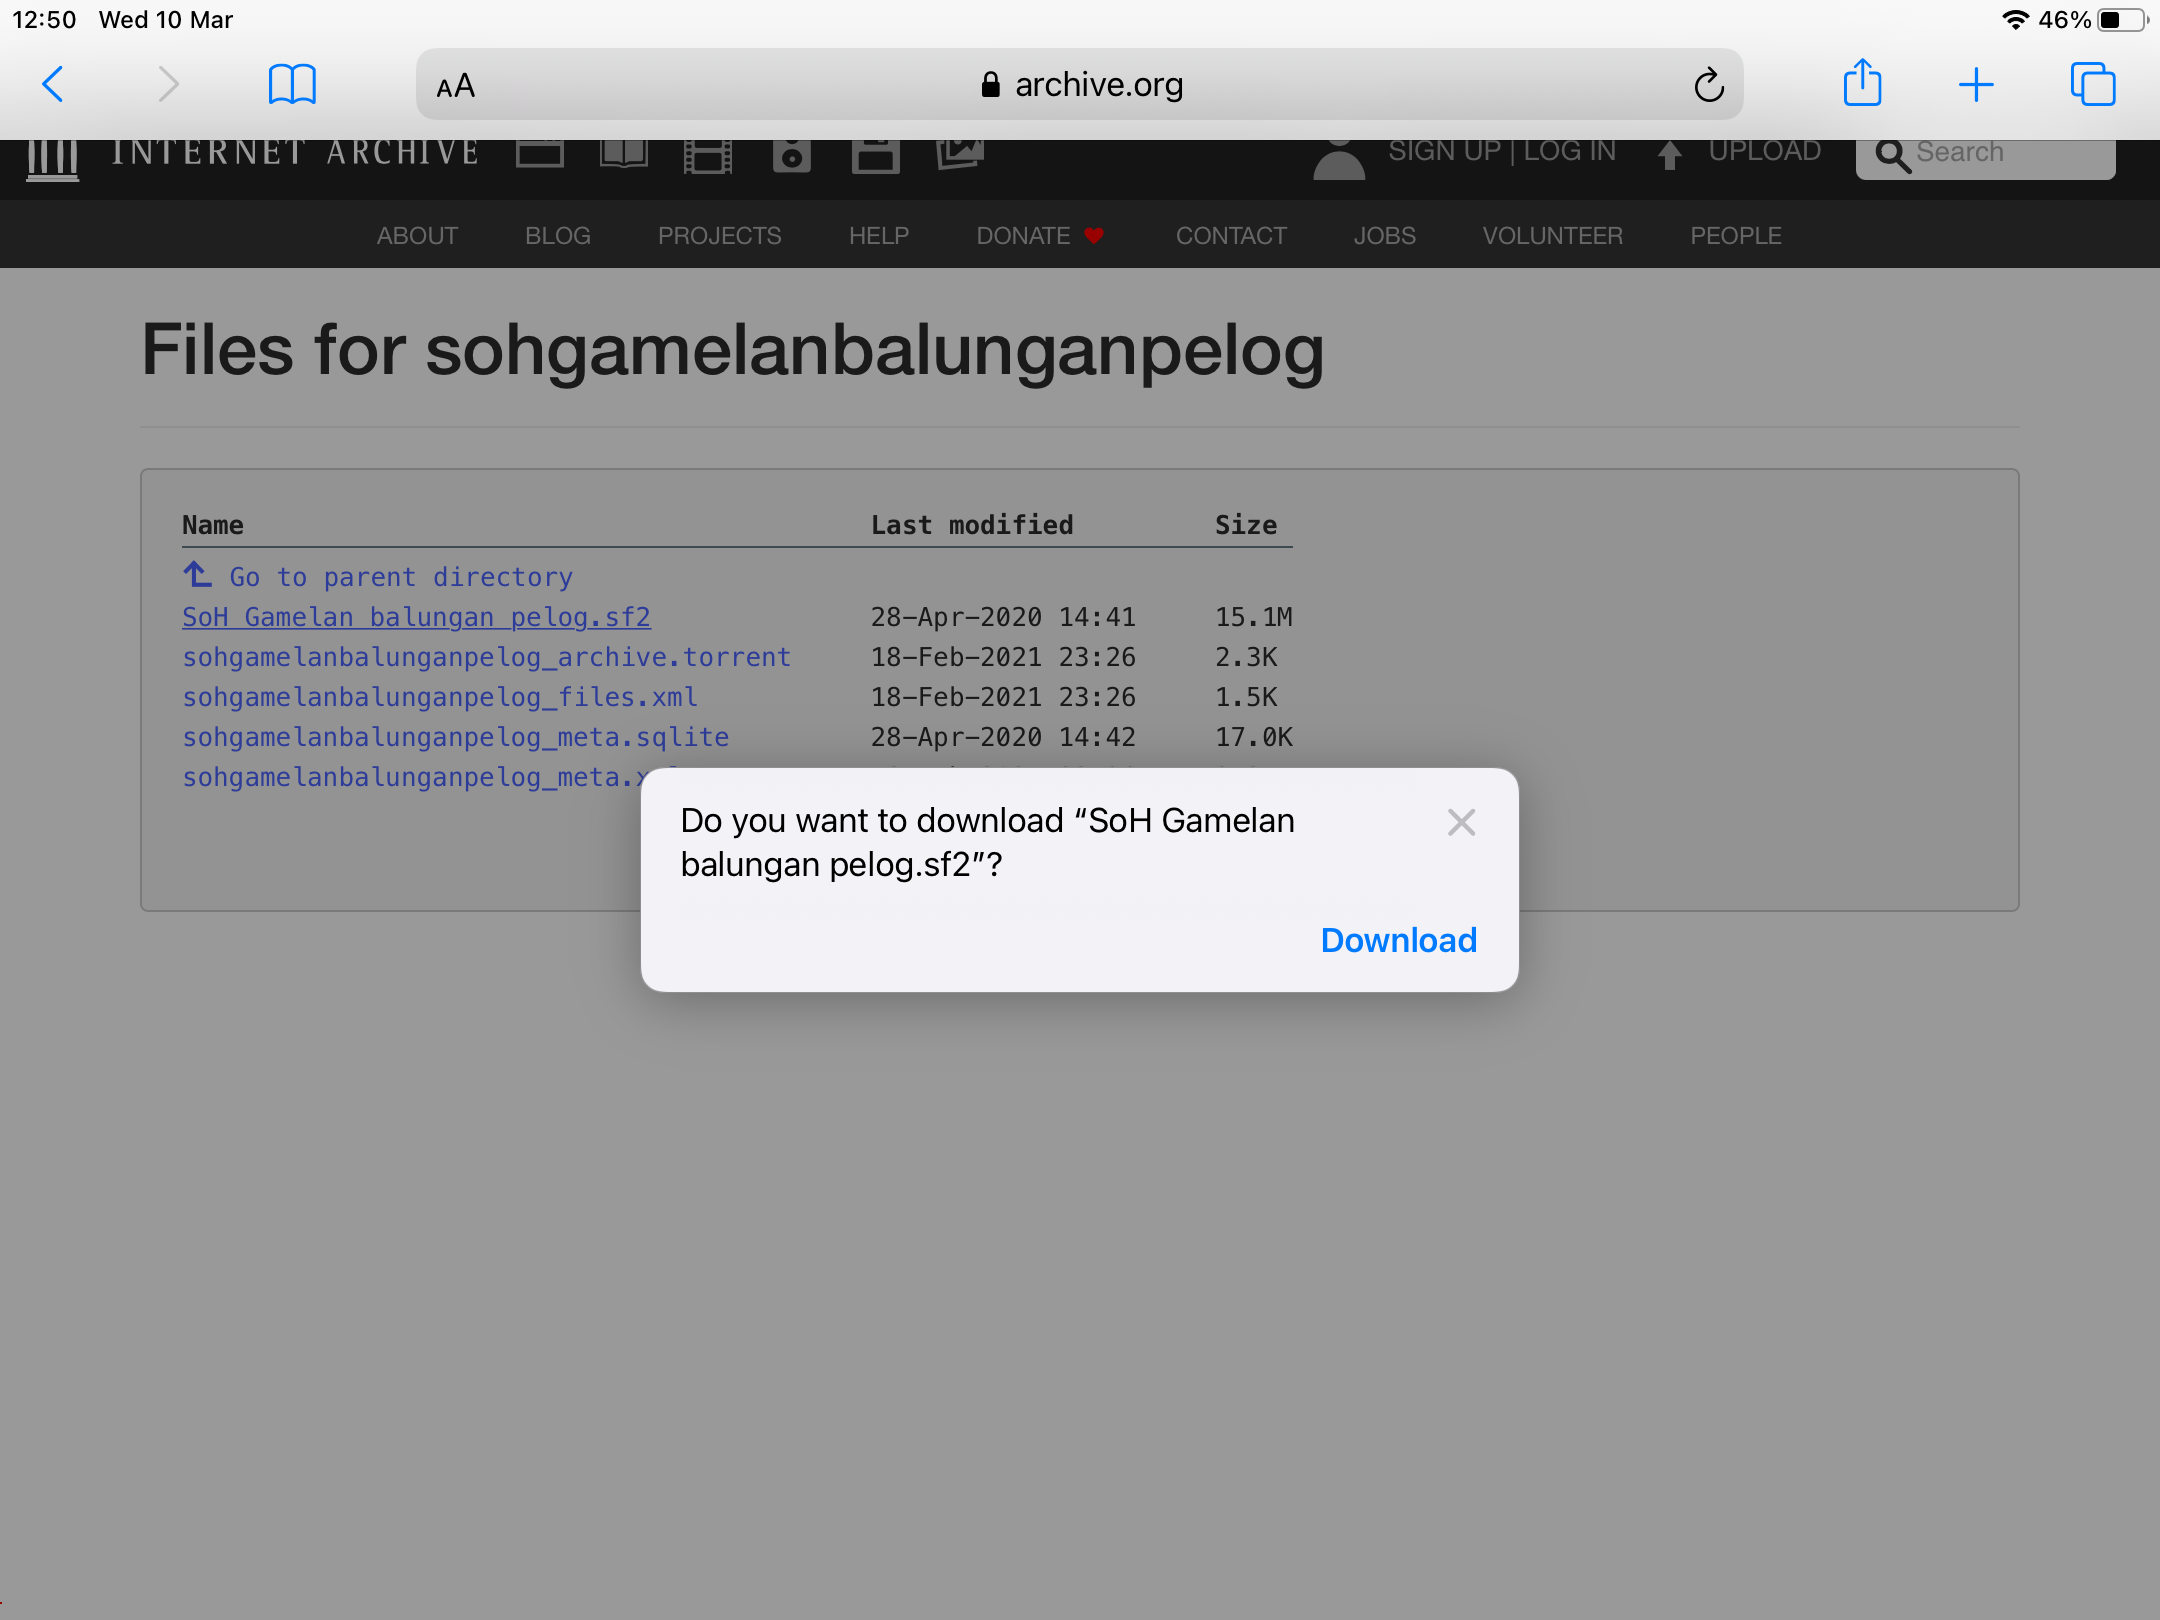Click the Files for sohgamelanbalunganpelog heading

point(733,352)
